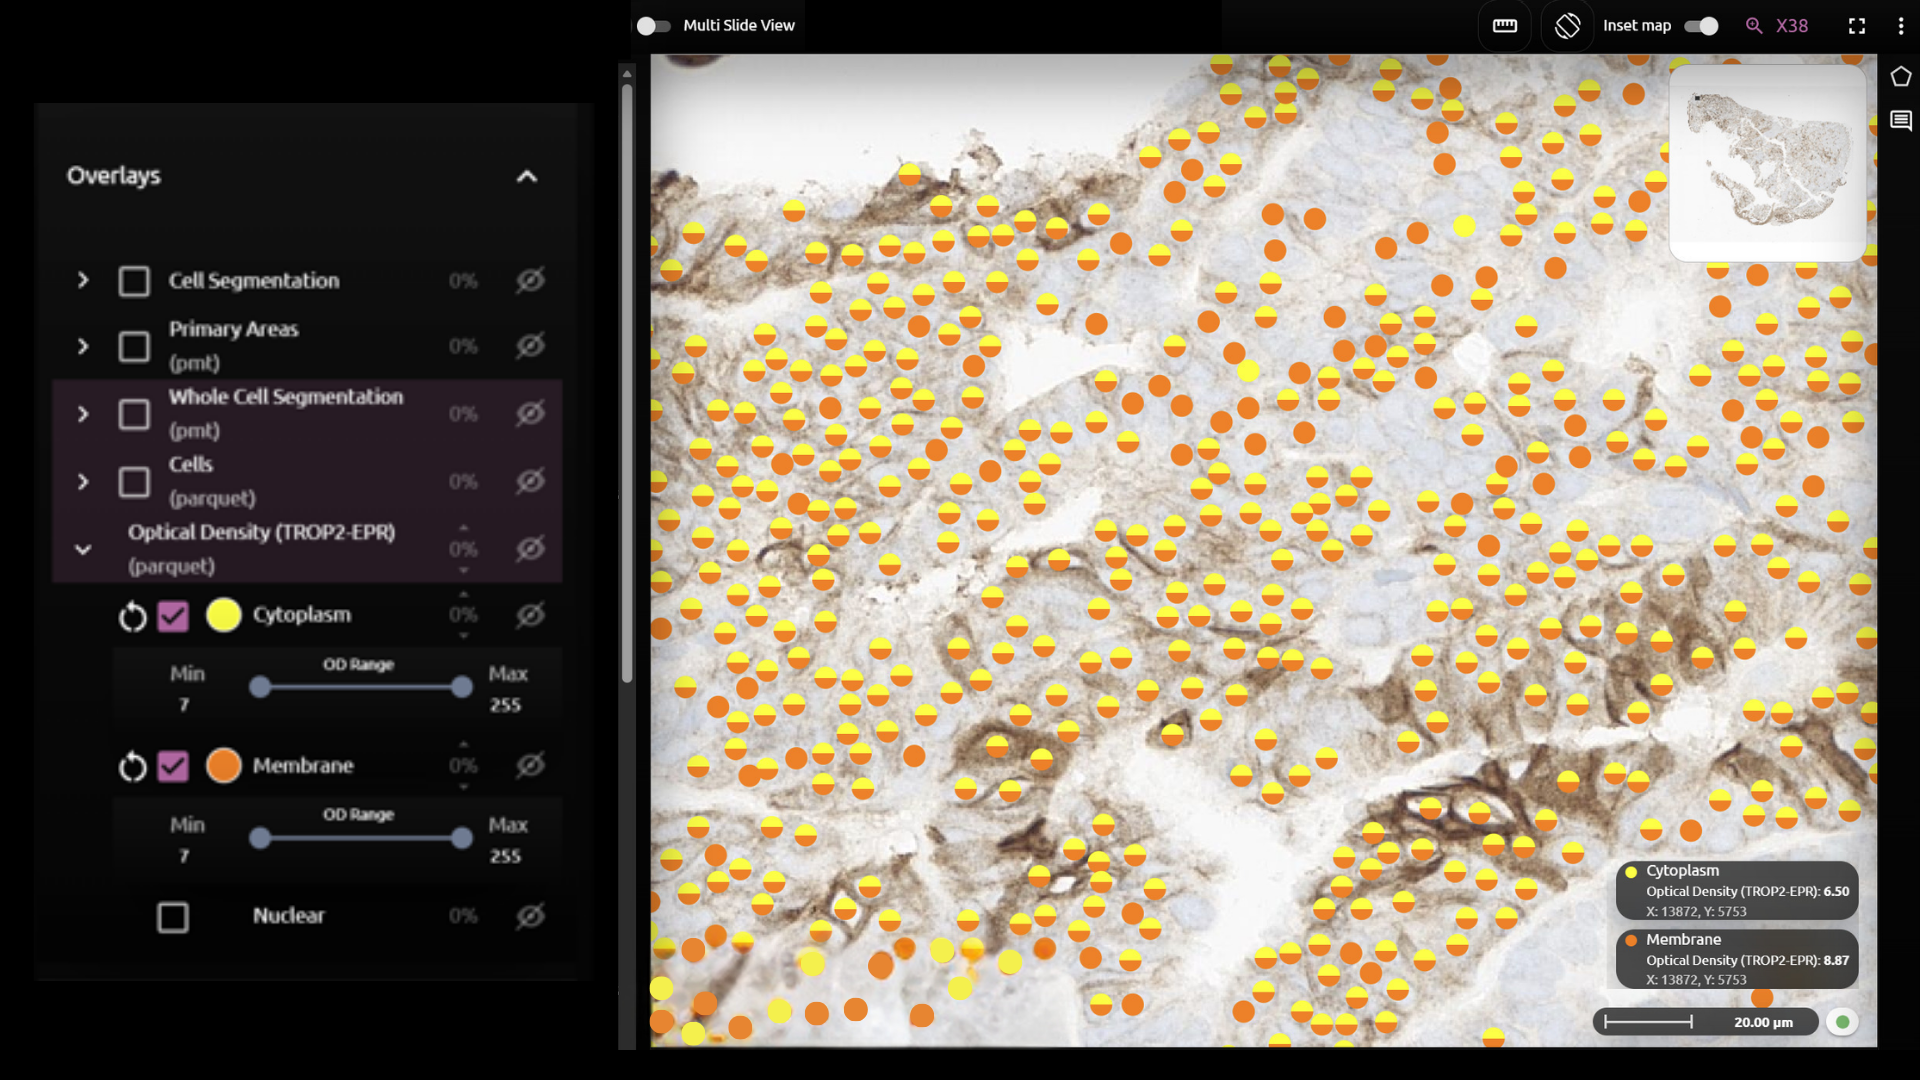The image size is (1920, 1080).
Task: Toggle visibility of Nuclear layer
Action: [530, 915]
